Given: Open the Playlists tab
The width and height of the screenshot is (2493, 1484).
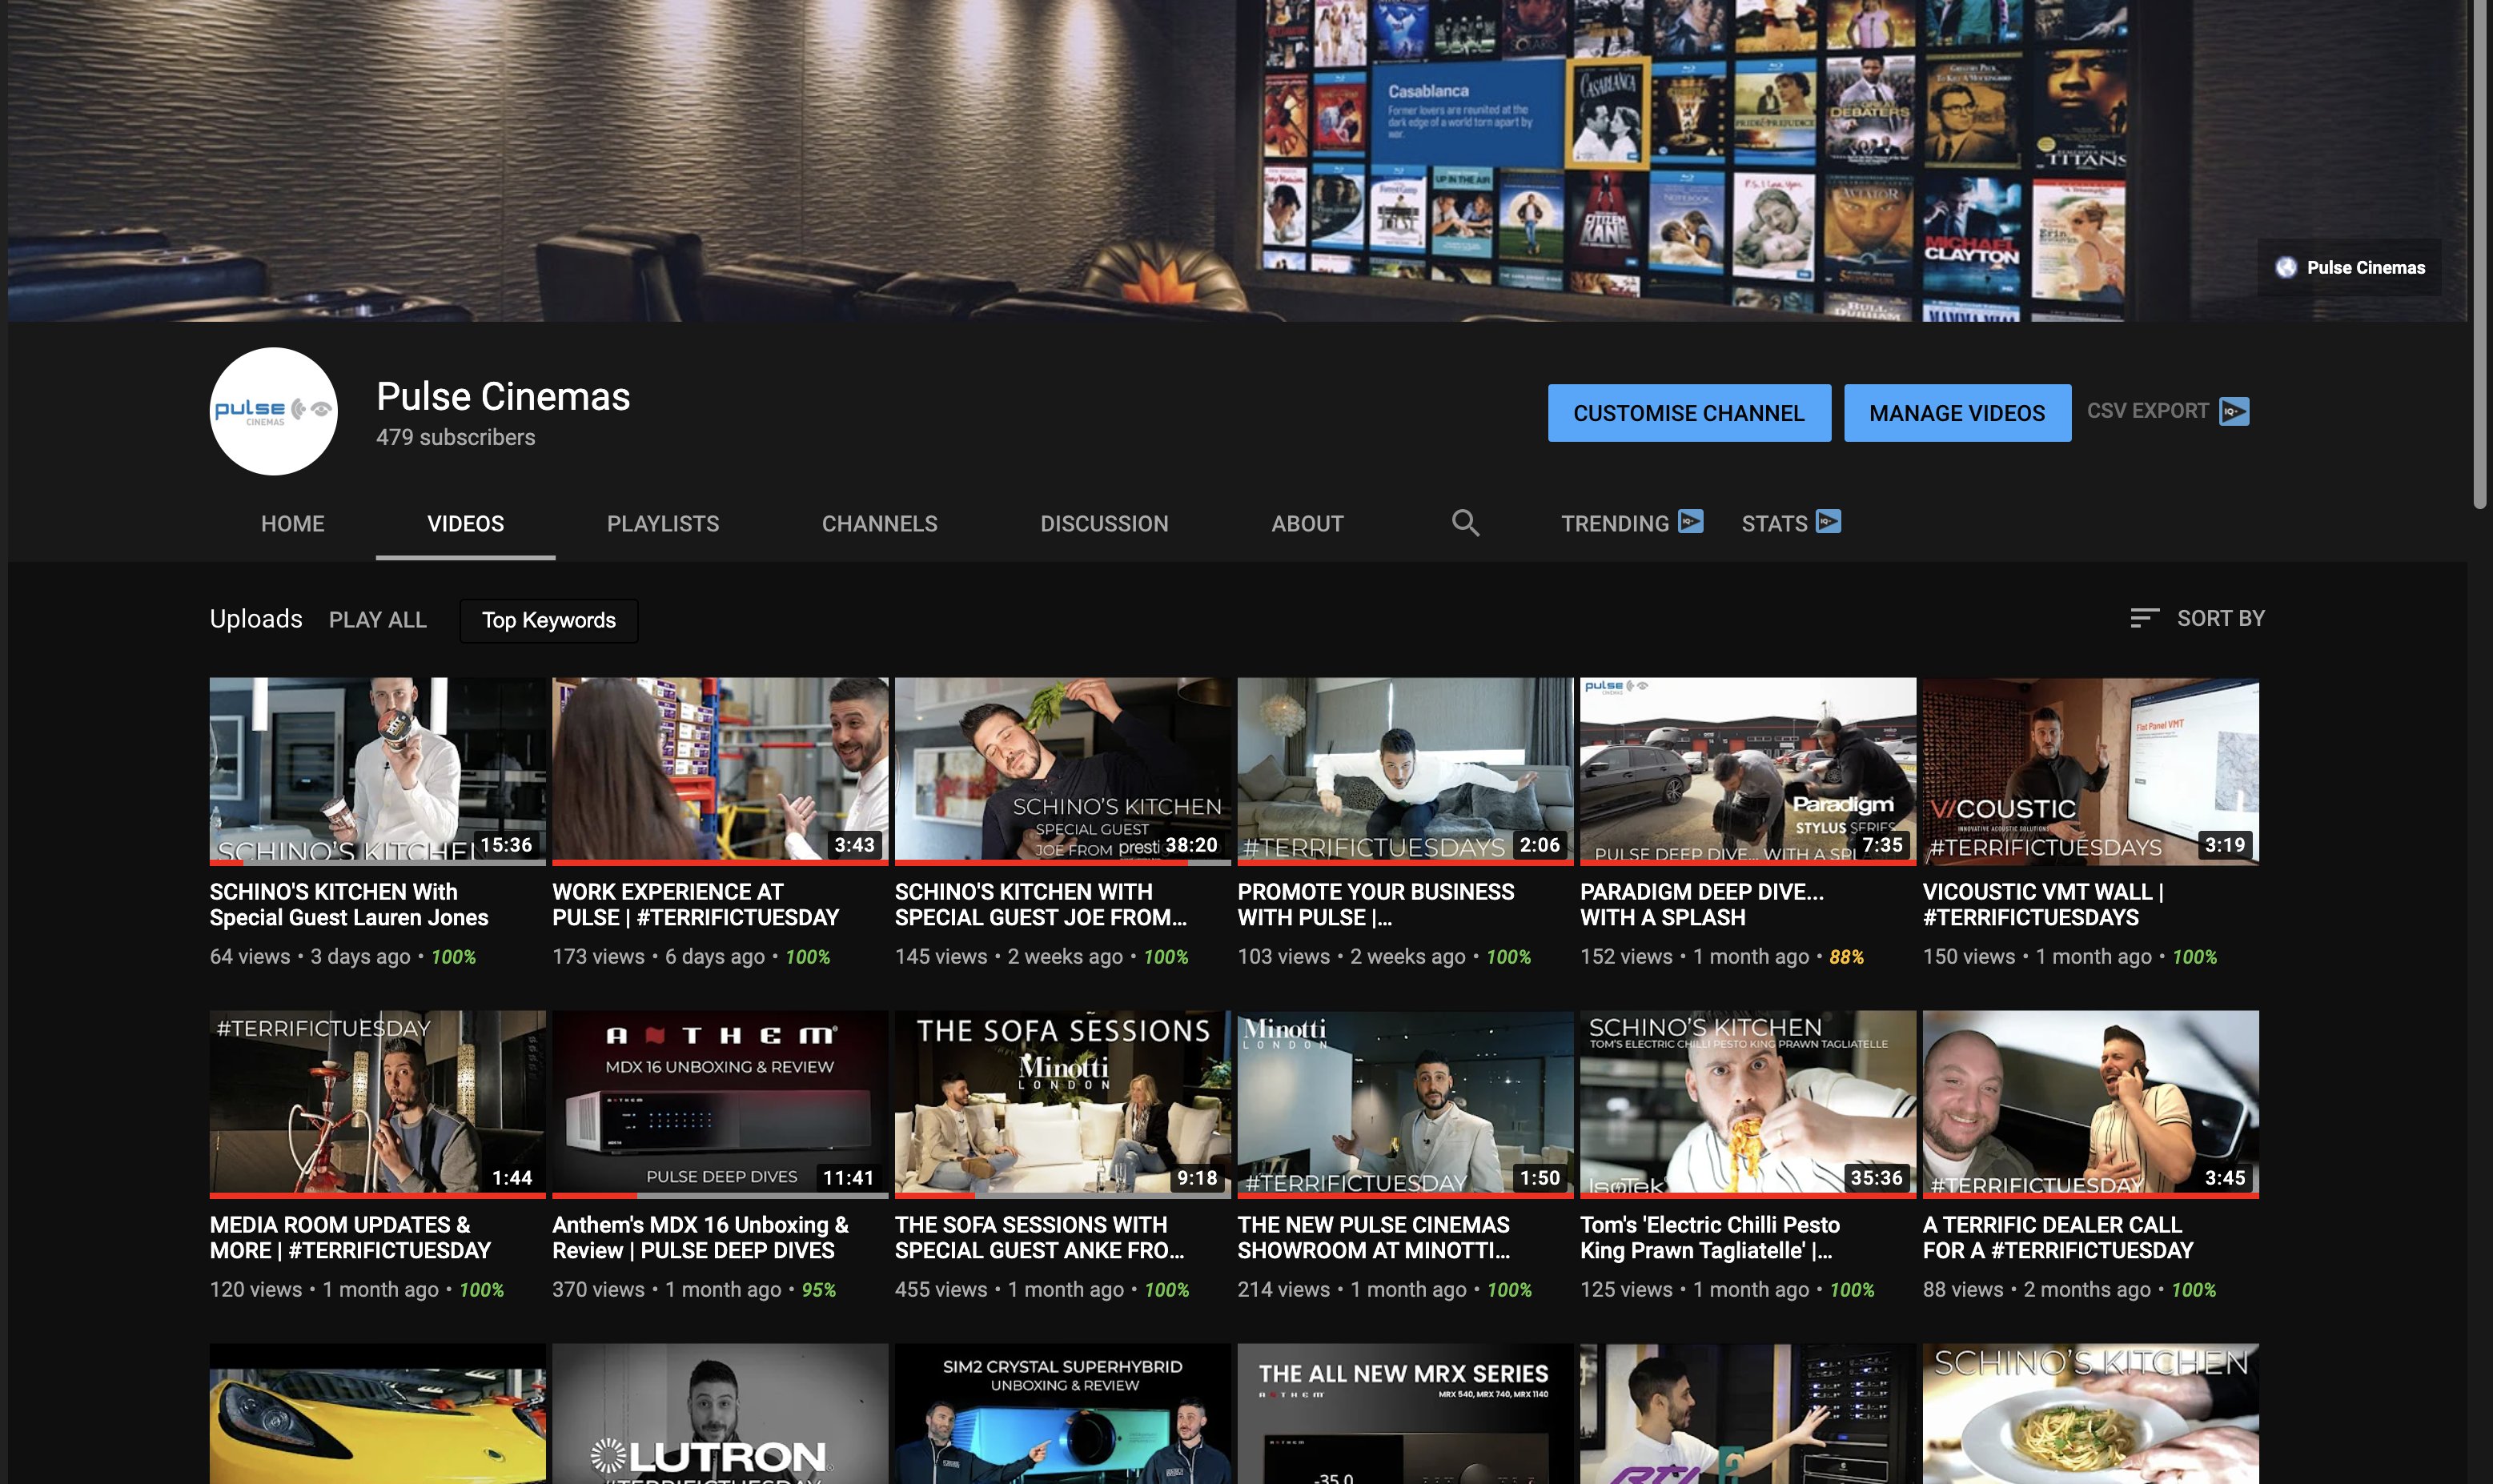Looking at the screenshot, I should (x=663, y=523).
